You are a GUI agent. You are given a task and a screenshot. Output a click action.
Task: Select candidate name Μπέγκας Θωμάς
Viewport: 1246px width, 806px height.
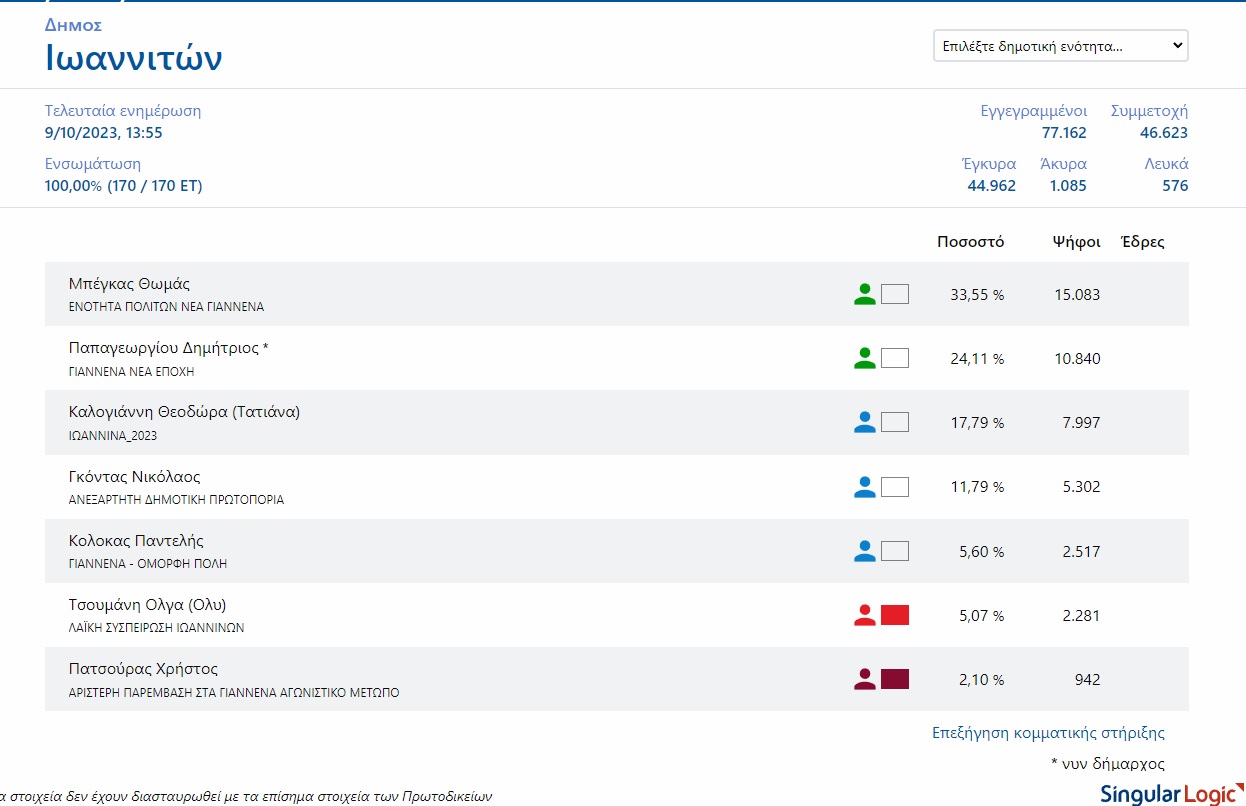coord(129,284)
